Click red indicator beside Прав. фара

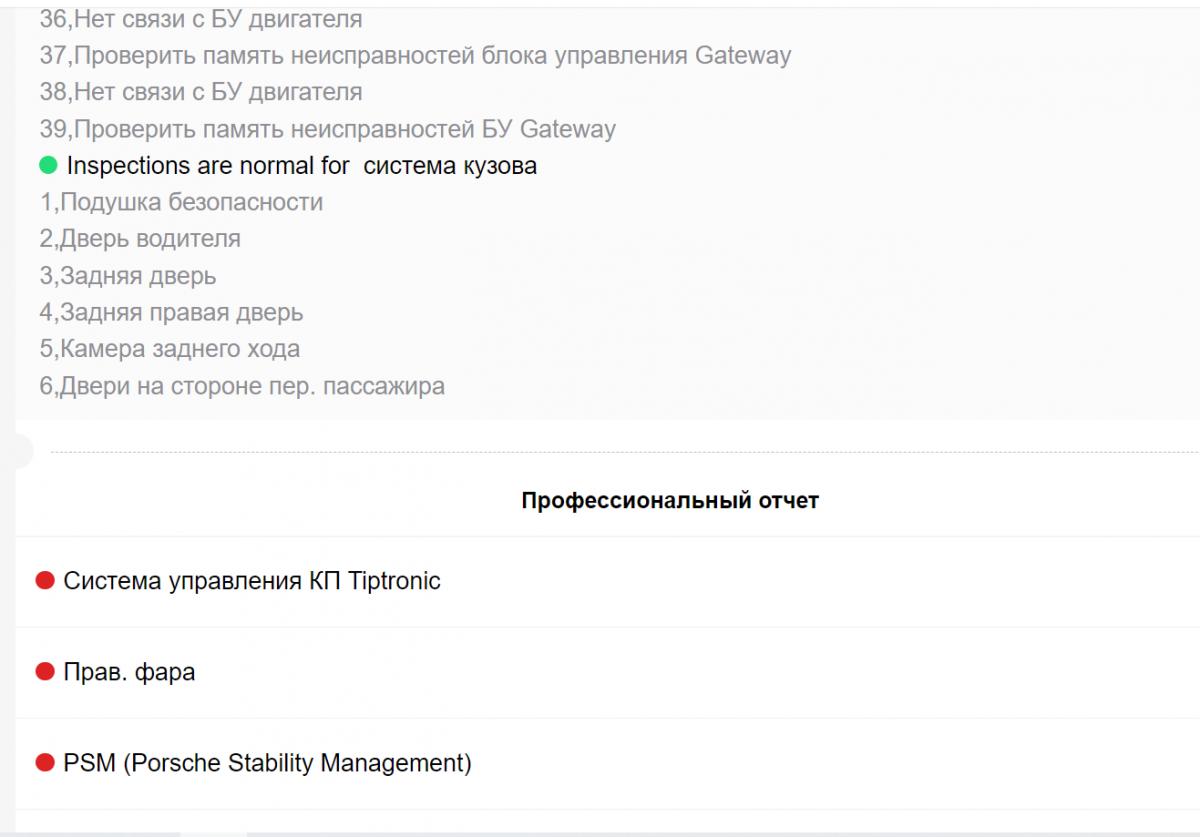tap(44, 672)
